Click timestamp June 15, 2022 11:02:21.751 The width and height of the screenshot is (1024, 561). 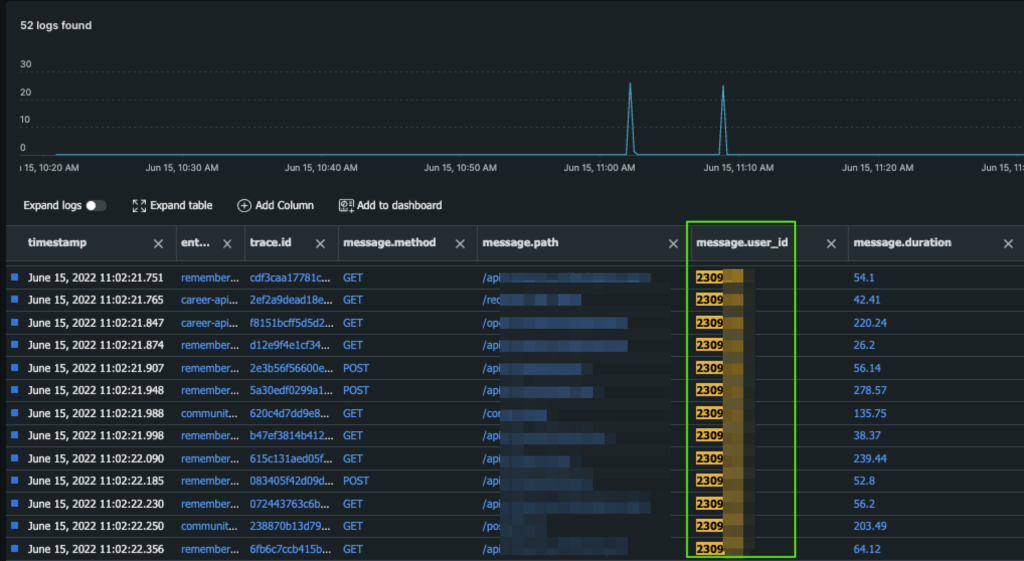[95, 278]
